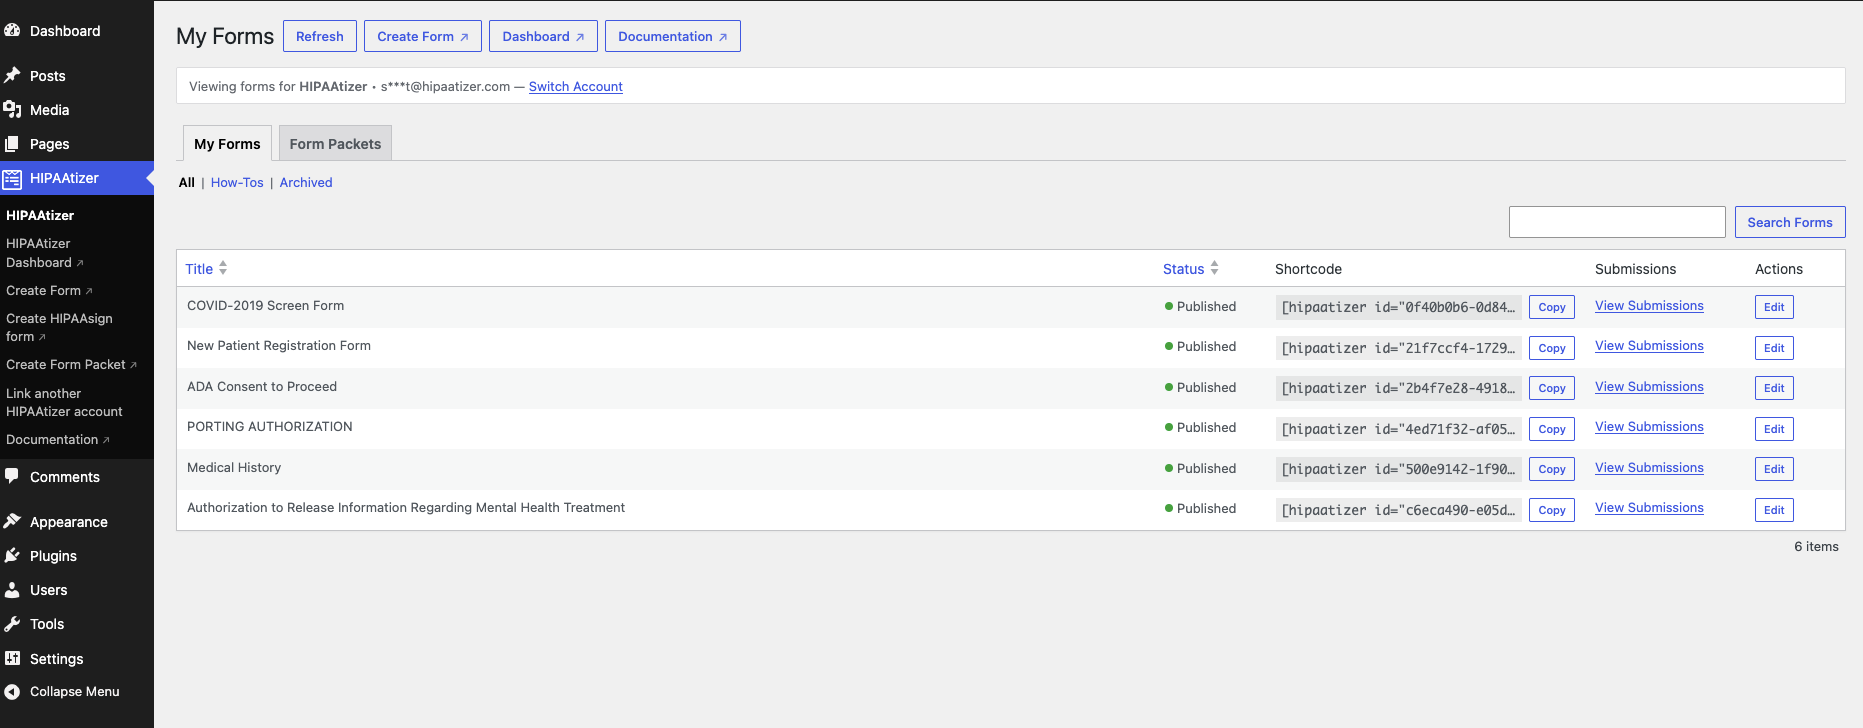The width and height of the screenshot is (1863, 728).
Task: Copy shortcode for PORTING AUTHORIZATION
Action: pyautogui.click(x=1552, y=429)
